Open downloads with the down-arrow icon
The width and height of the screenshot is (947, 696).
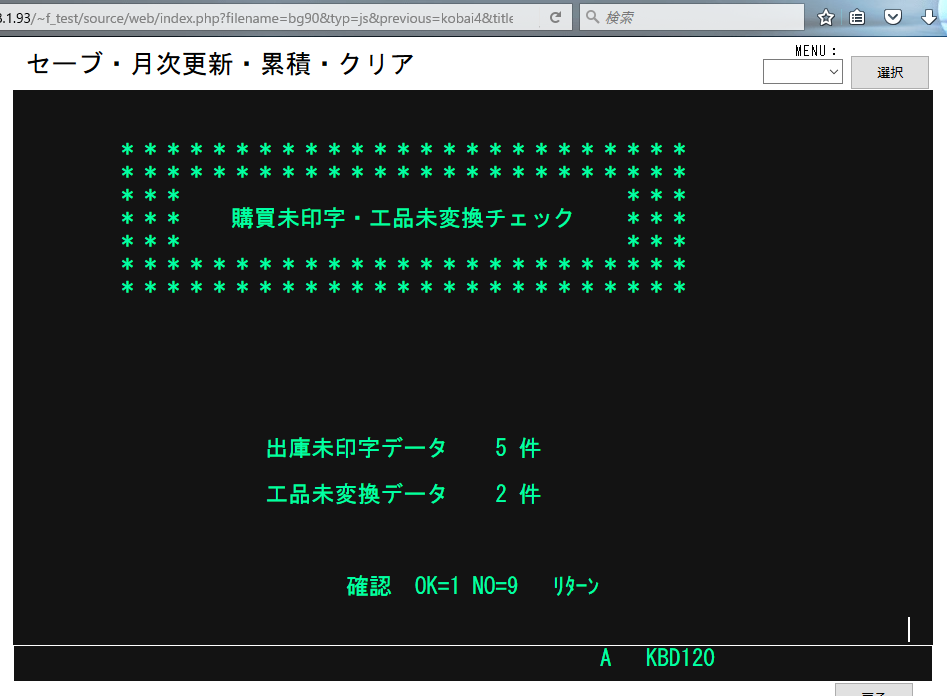927,18
